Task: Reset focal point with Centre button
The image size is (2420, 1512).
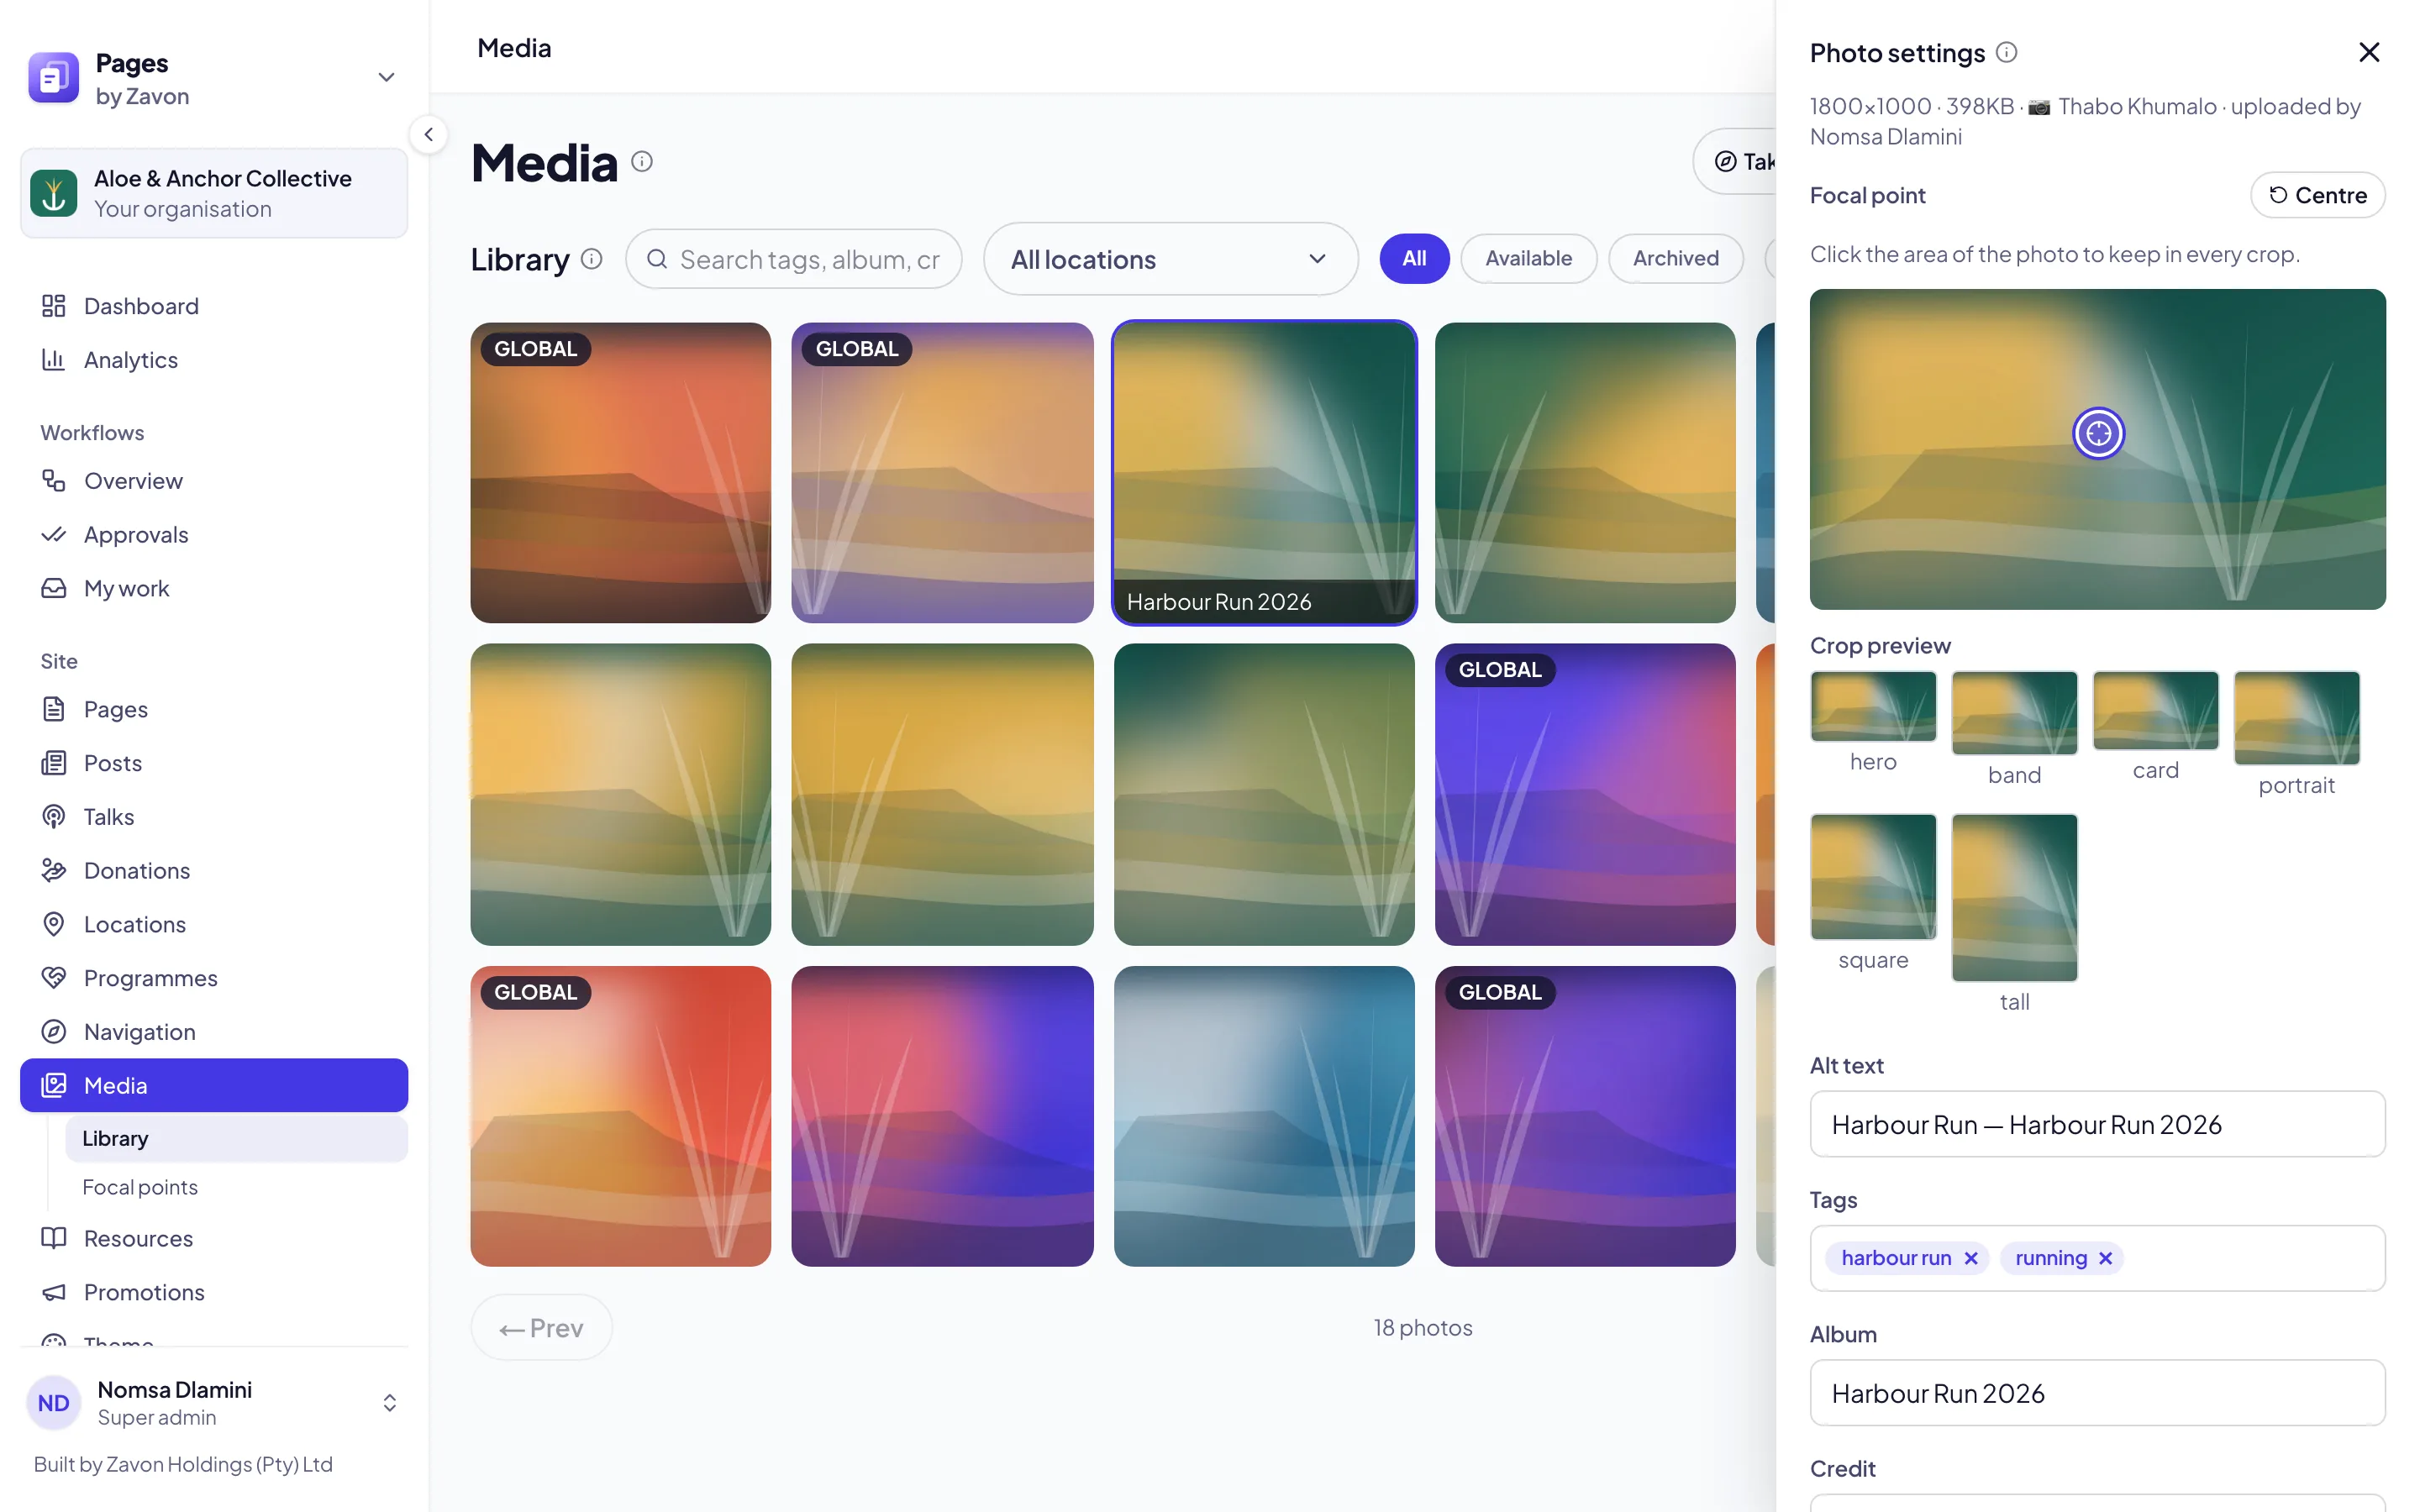Action: pos(2317,195)
